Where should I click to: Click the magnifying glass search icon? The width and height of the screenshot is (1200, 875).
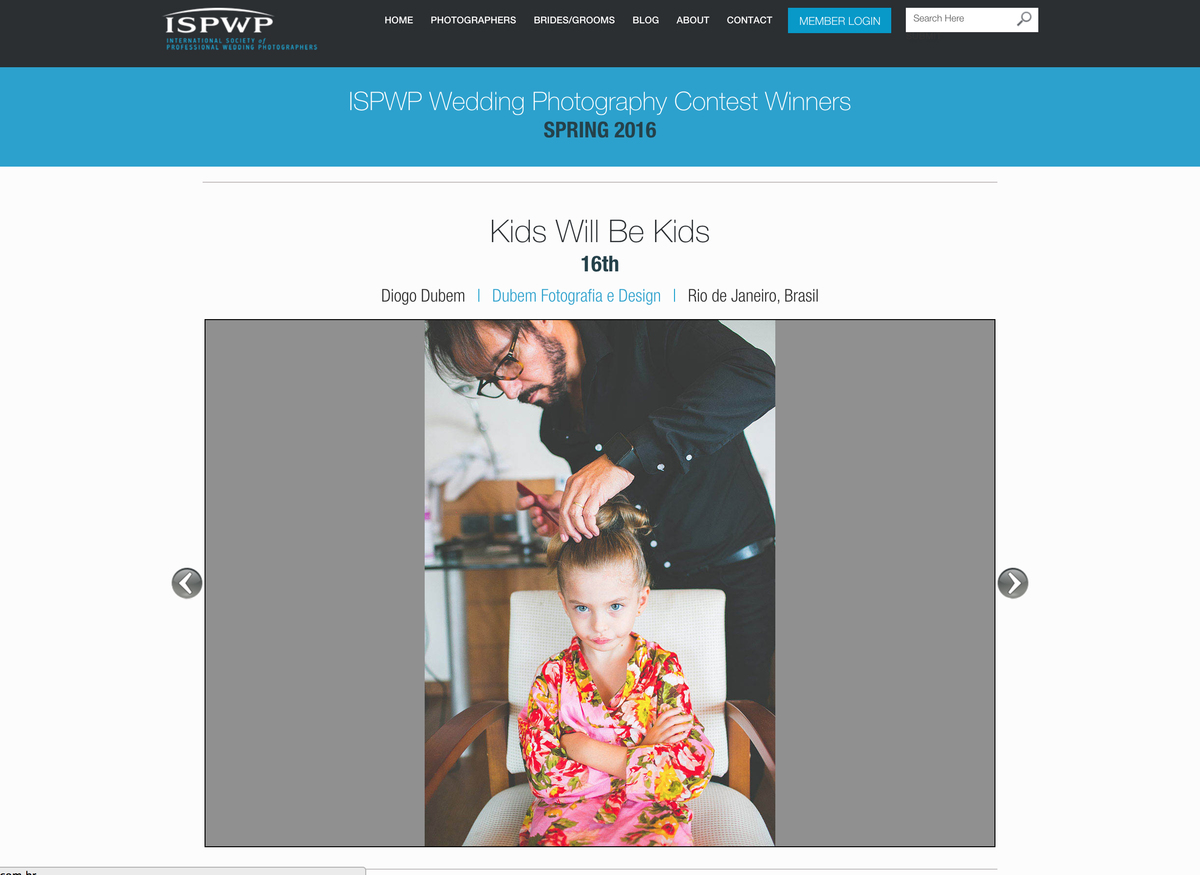pyautogui.click(x=1024, y=19)
